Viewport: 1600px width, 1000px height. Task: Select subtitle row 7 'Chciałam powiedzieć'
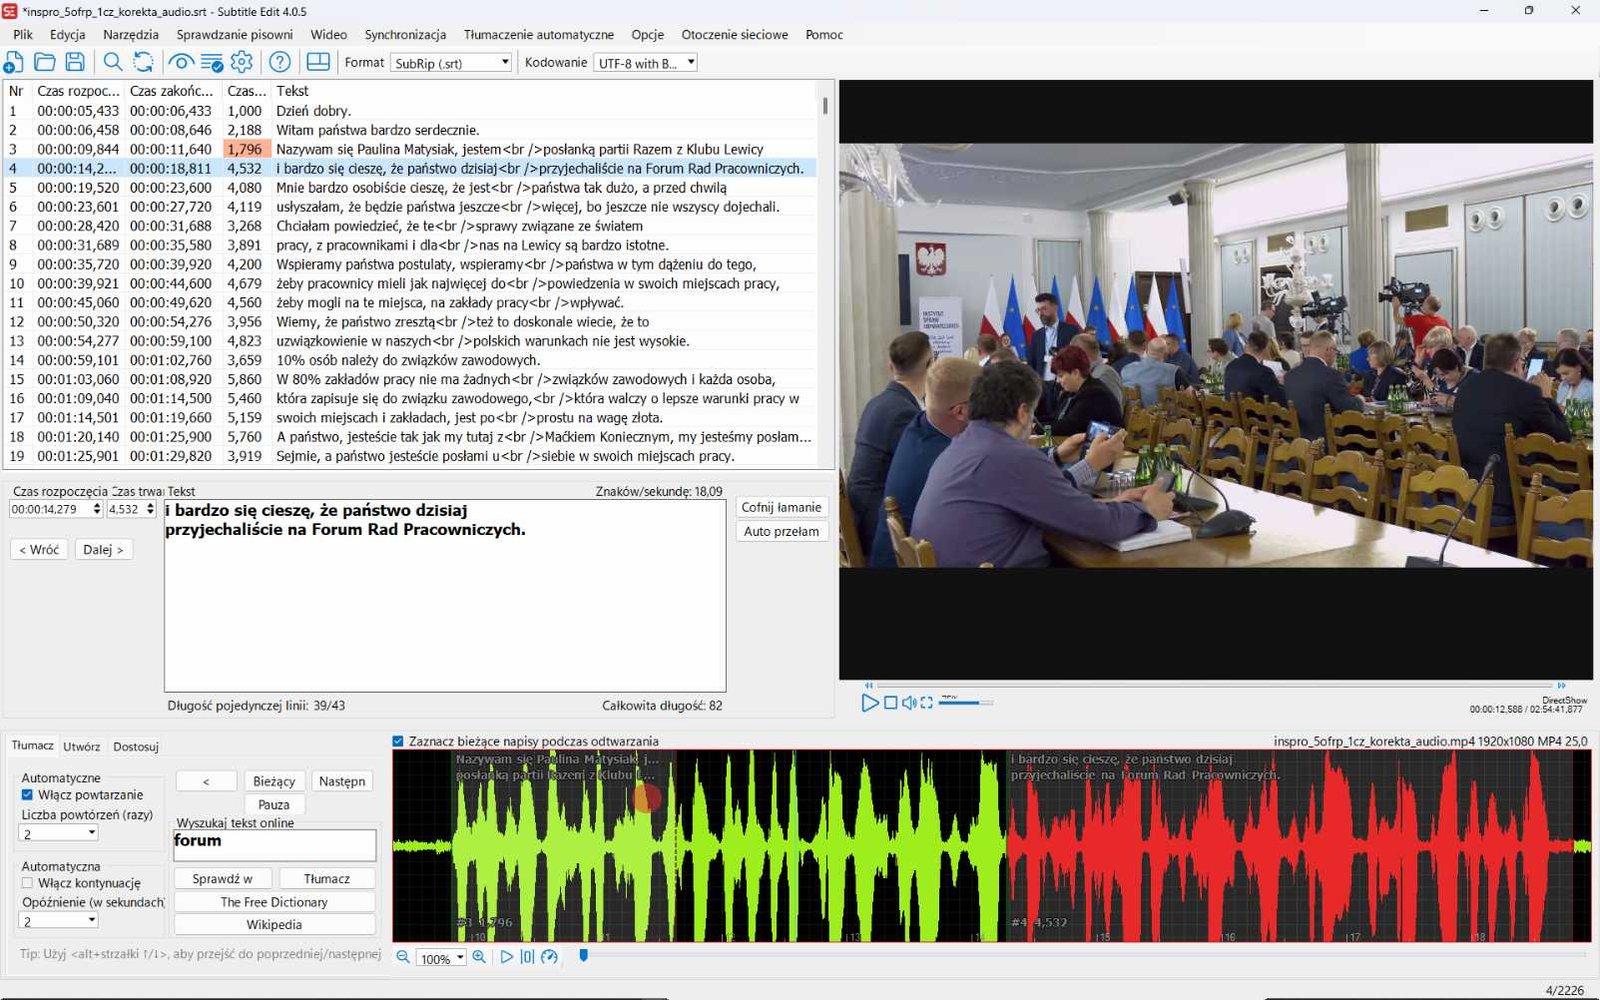tap(410, 226)
